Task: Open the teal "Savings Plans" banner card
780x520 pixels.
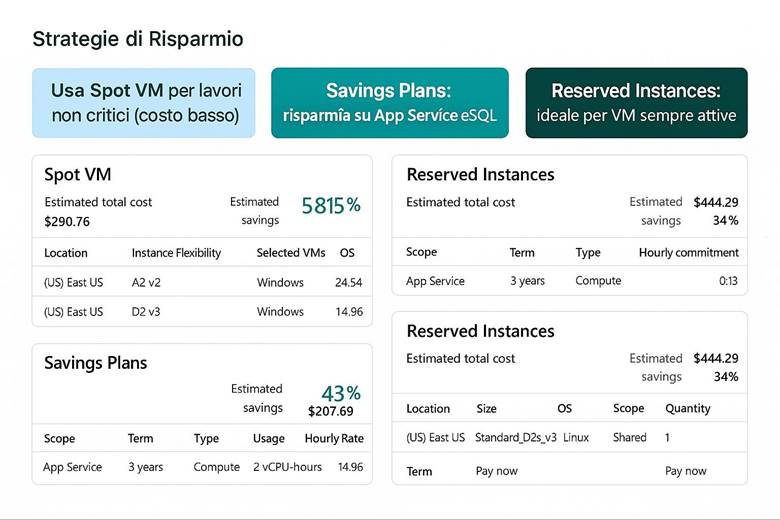Action: click(x=389, y=102)
